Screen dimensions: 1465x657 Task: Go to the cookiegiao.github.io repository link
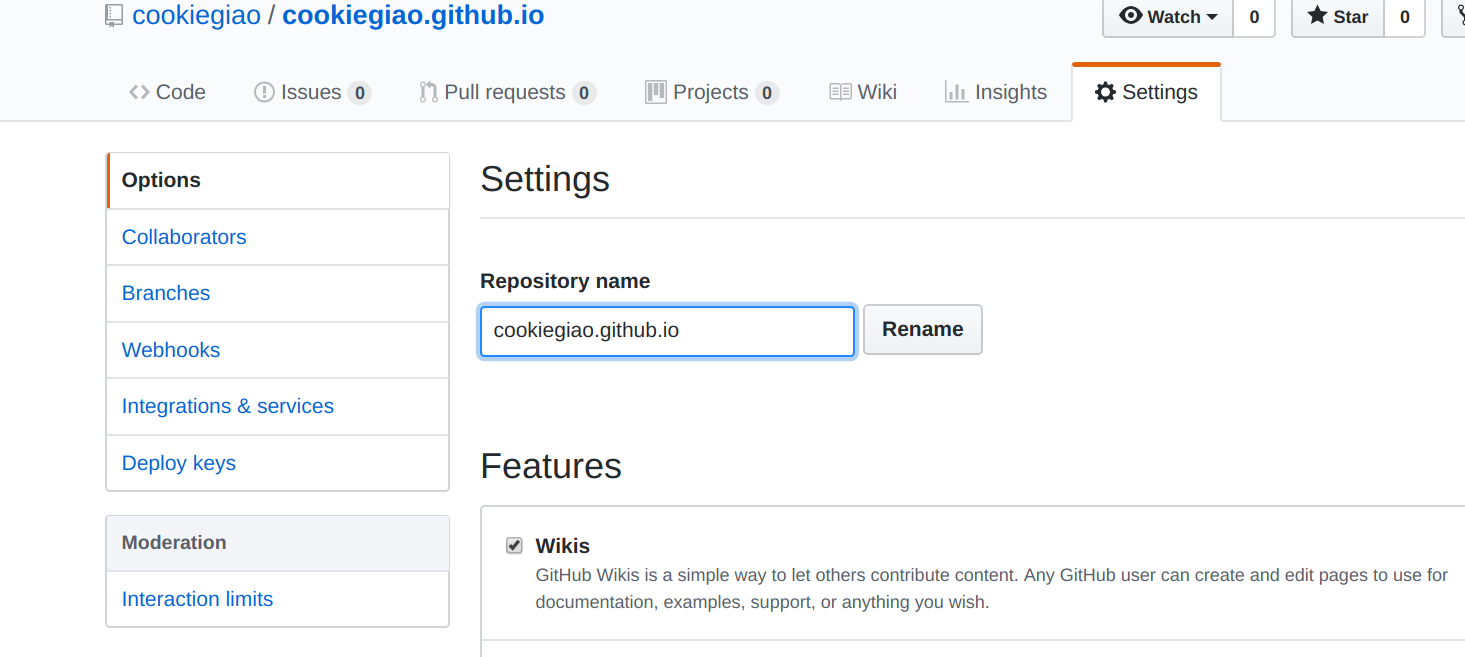(x=413, y=16)
